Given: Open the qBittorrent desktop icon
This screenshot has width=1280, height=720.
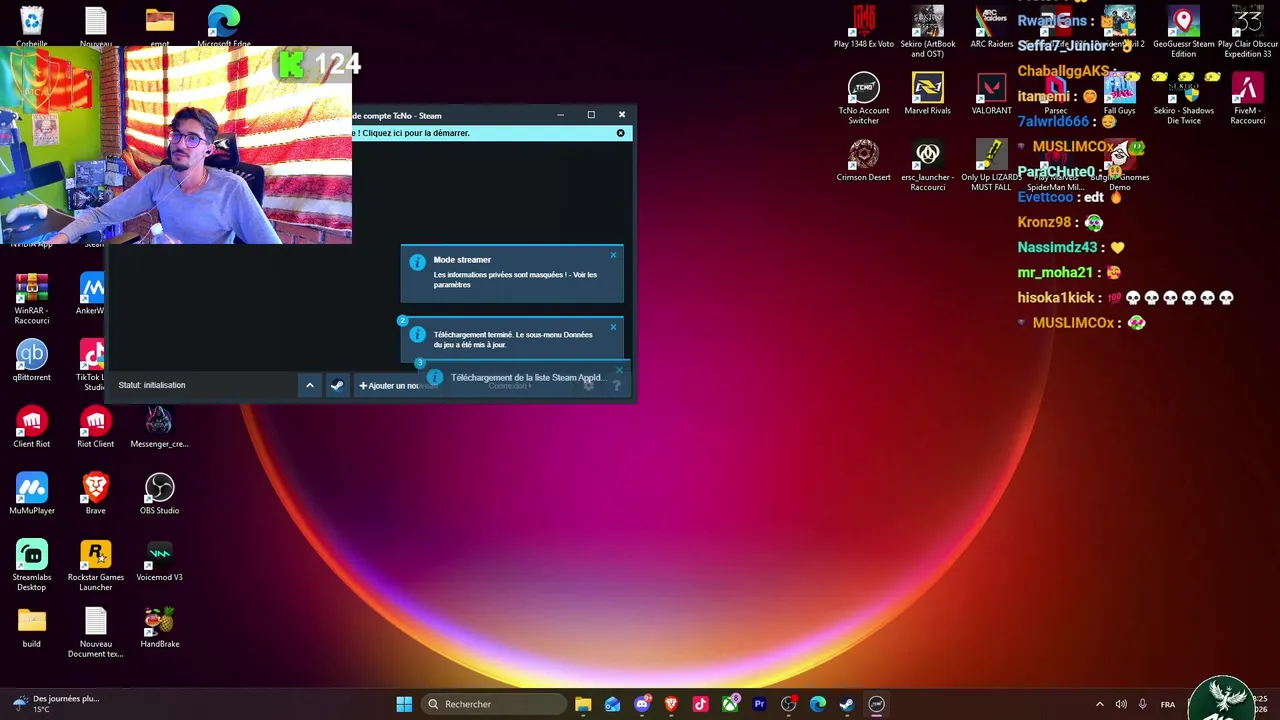Looking at the screenshot, I should click(31, 360).
